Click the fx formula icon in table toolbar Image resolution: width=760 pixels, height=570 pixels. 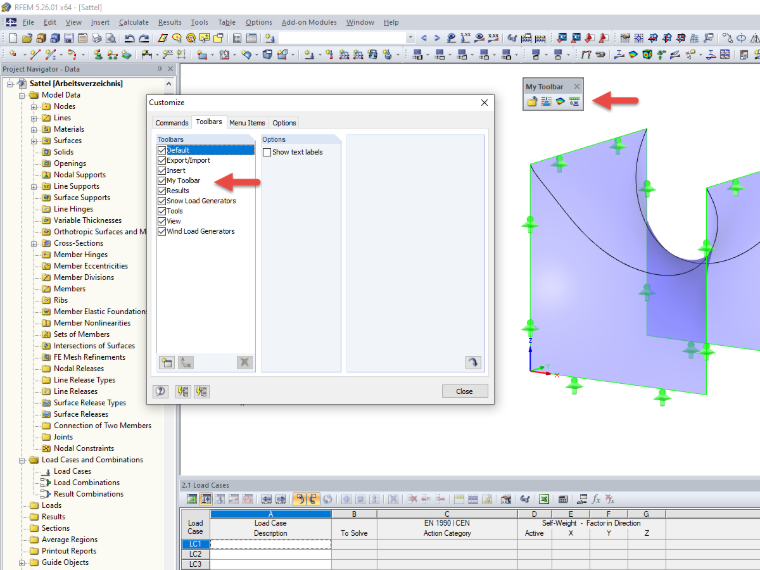click(x=596, y=499)
